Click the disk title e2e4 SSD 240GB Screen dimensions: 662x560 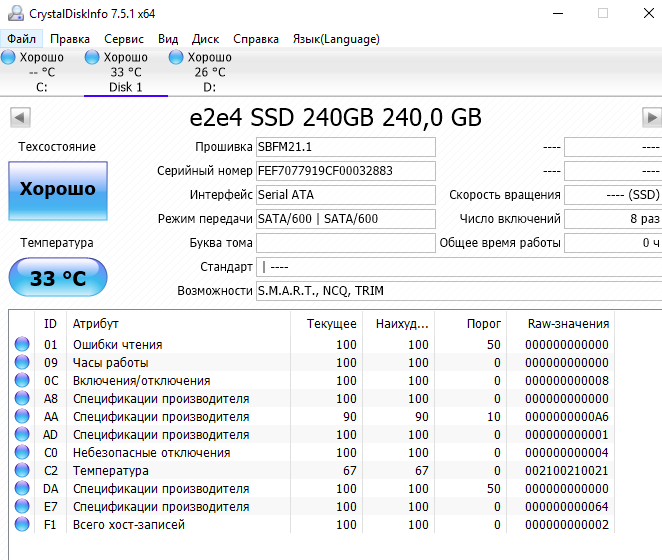pyautogui.click(x=335, y=117)
